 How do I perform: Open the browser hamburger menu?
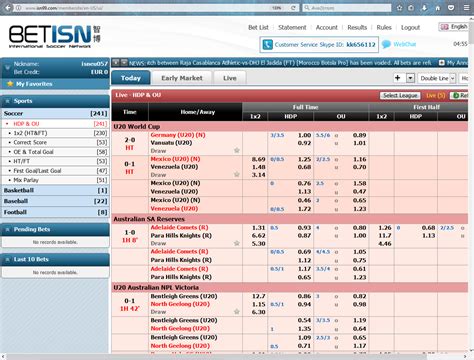[466, 7]
